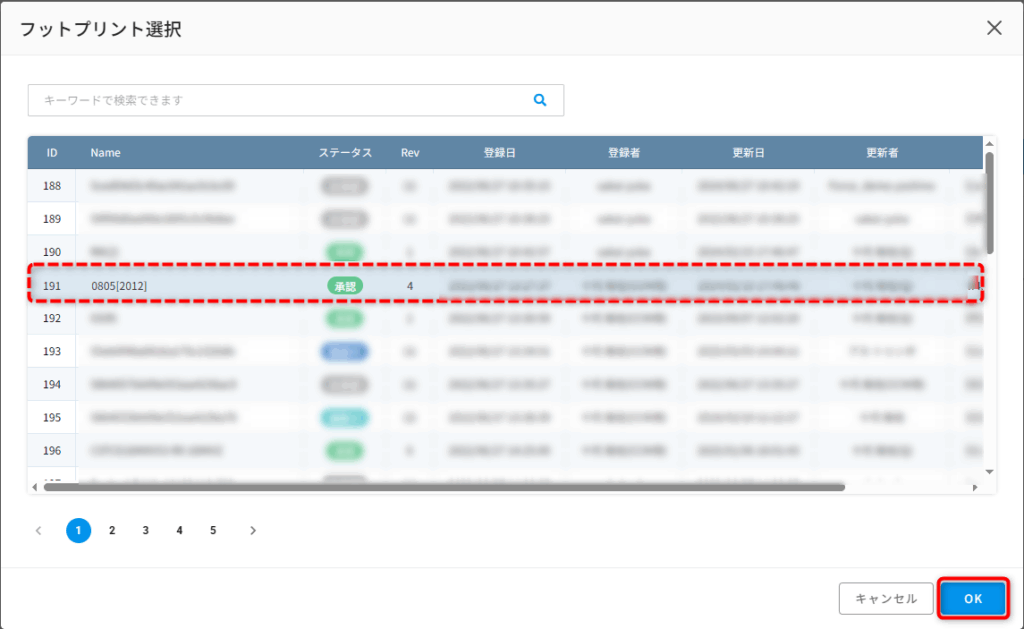The width and height of the screenshot is (1024, 629).
Task: Click the vertical scrollbar thumb of the table
Action: [989, 202]
